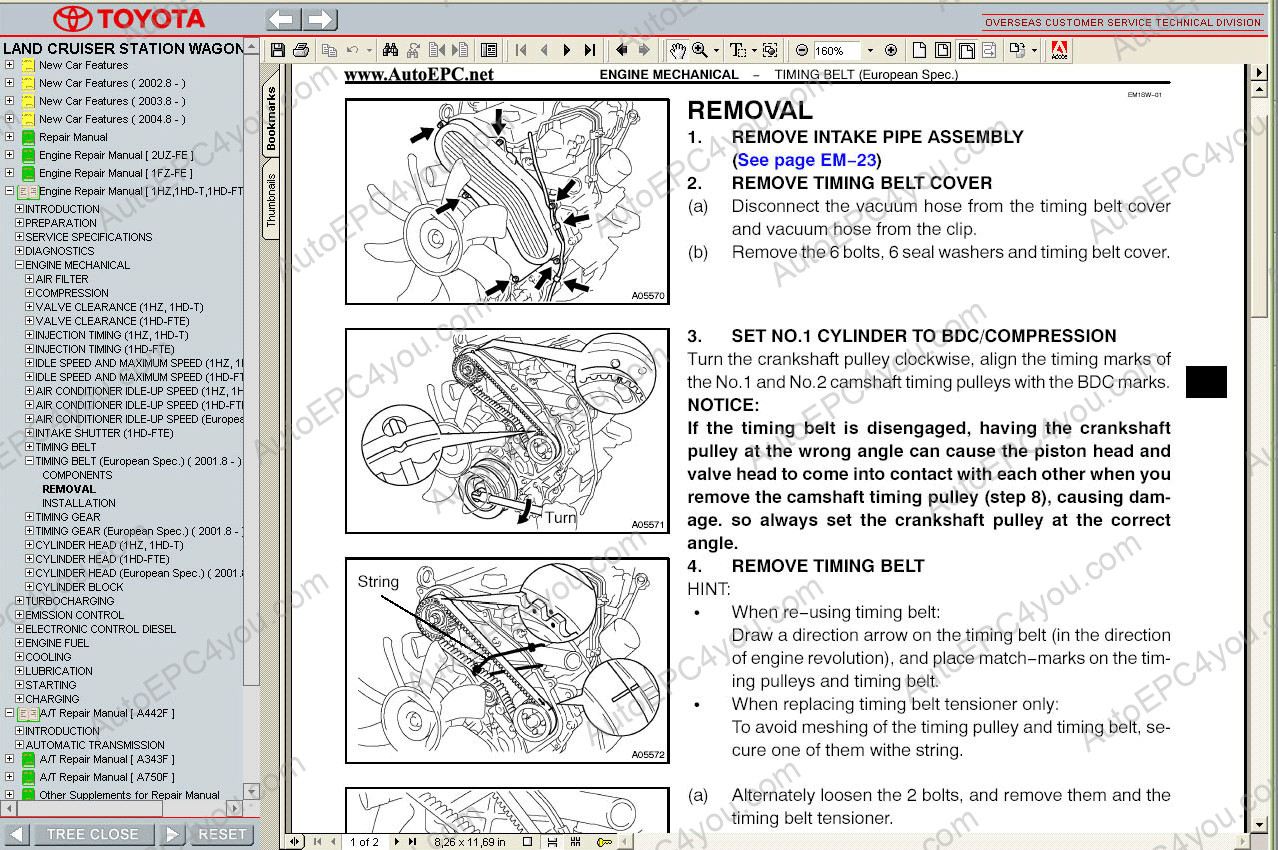Open the Thumbnails side tab
The image size is (1278, 850).
click(271, 201)
